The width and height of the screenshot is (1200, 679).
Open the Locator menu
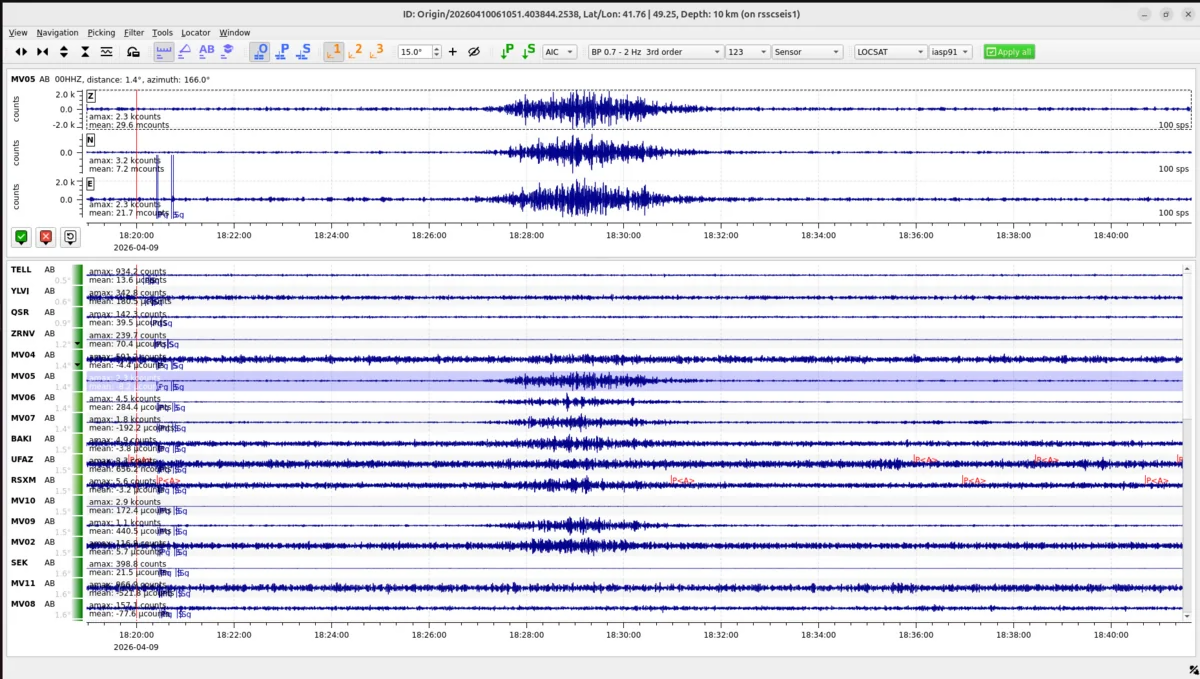pos(195,33)
